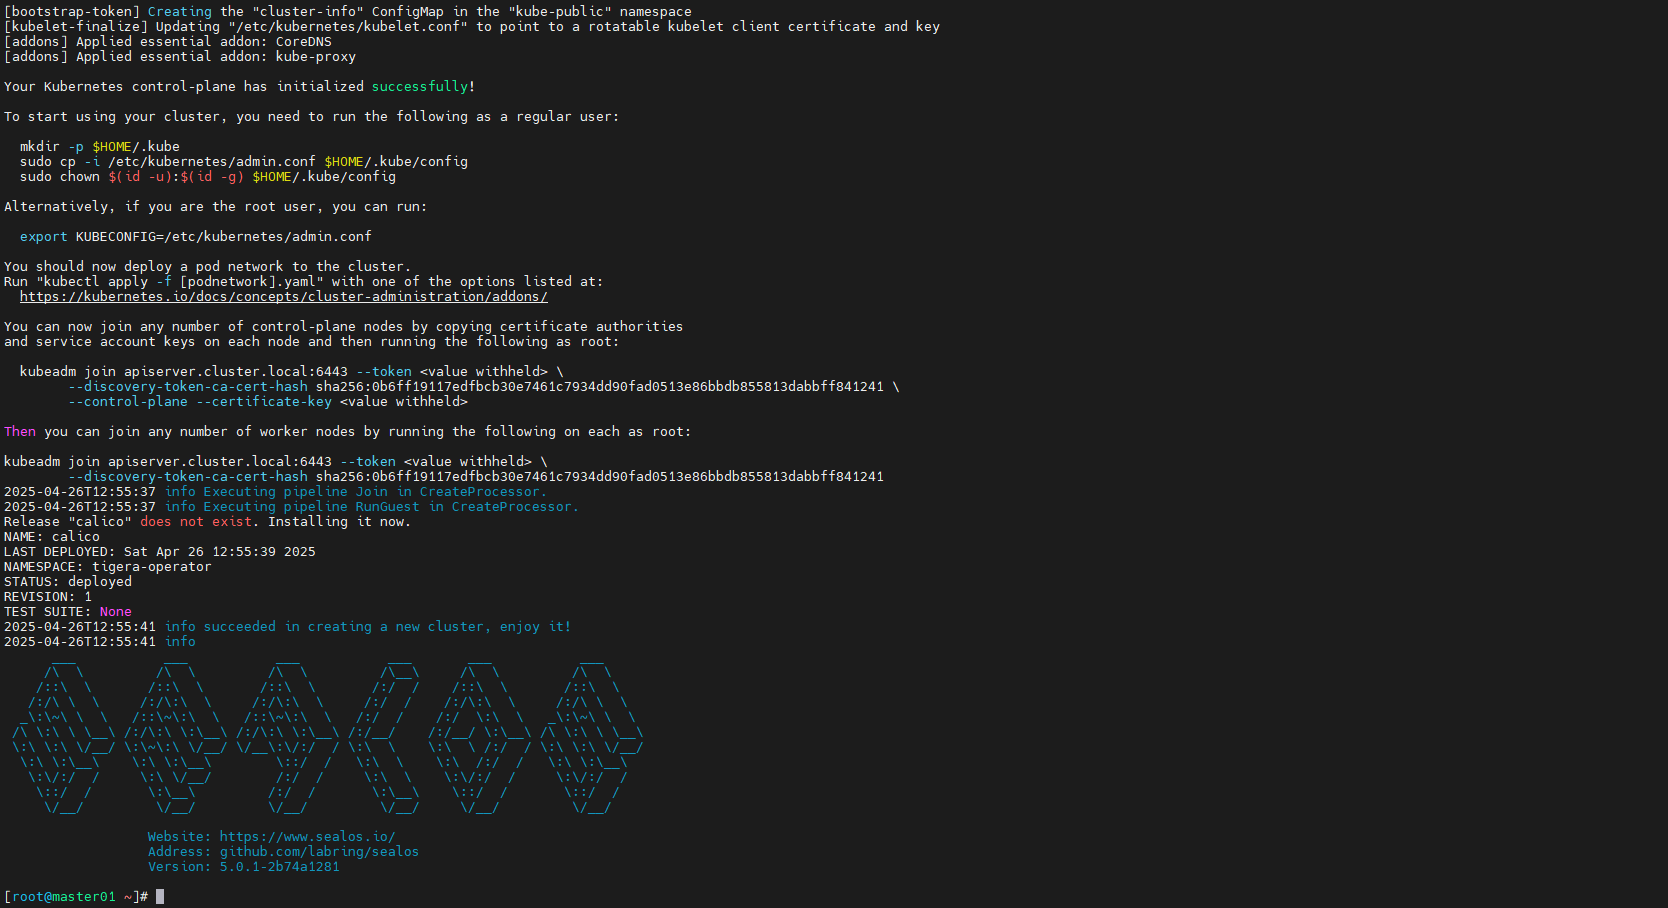
Task: Click the "NAMESPACE: tigera-operator" line
Action: pyautogui.click(x=108, y=567)
